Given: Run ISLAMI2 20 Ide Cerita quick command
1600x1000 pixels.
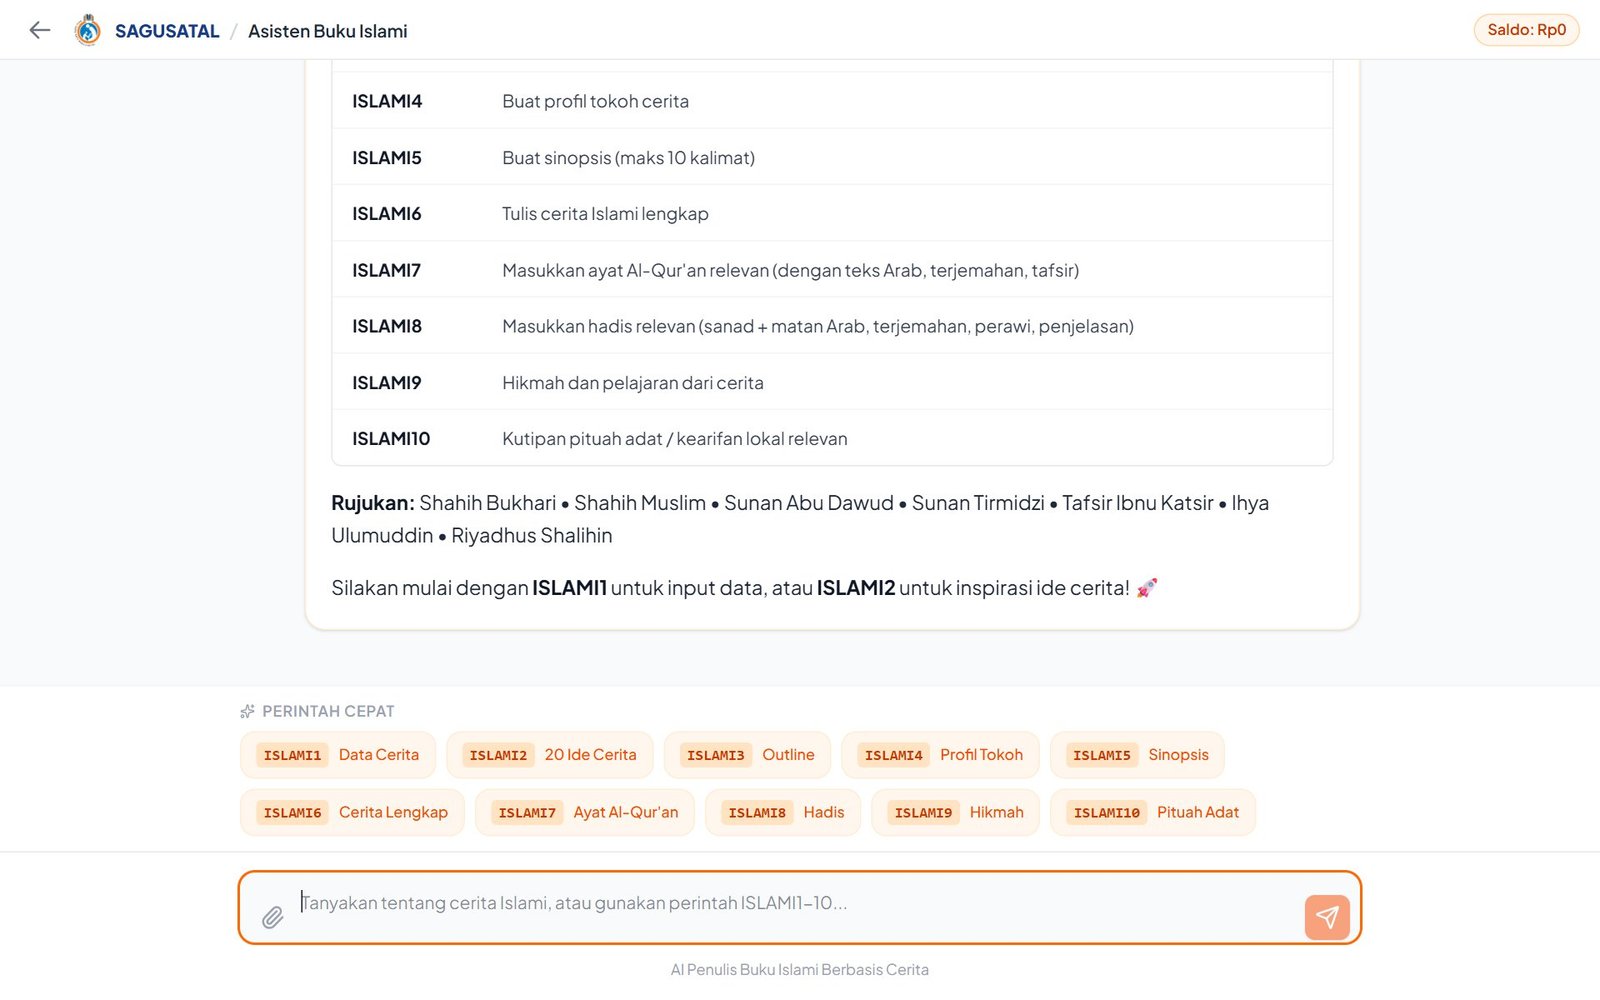Looking at the screenshot, I should coord(549,755).
